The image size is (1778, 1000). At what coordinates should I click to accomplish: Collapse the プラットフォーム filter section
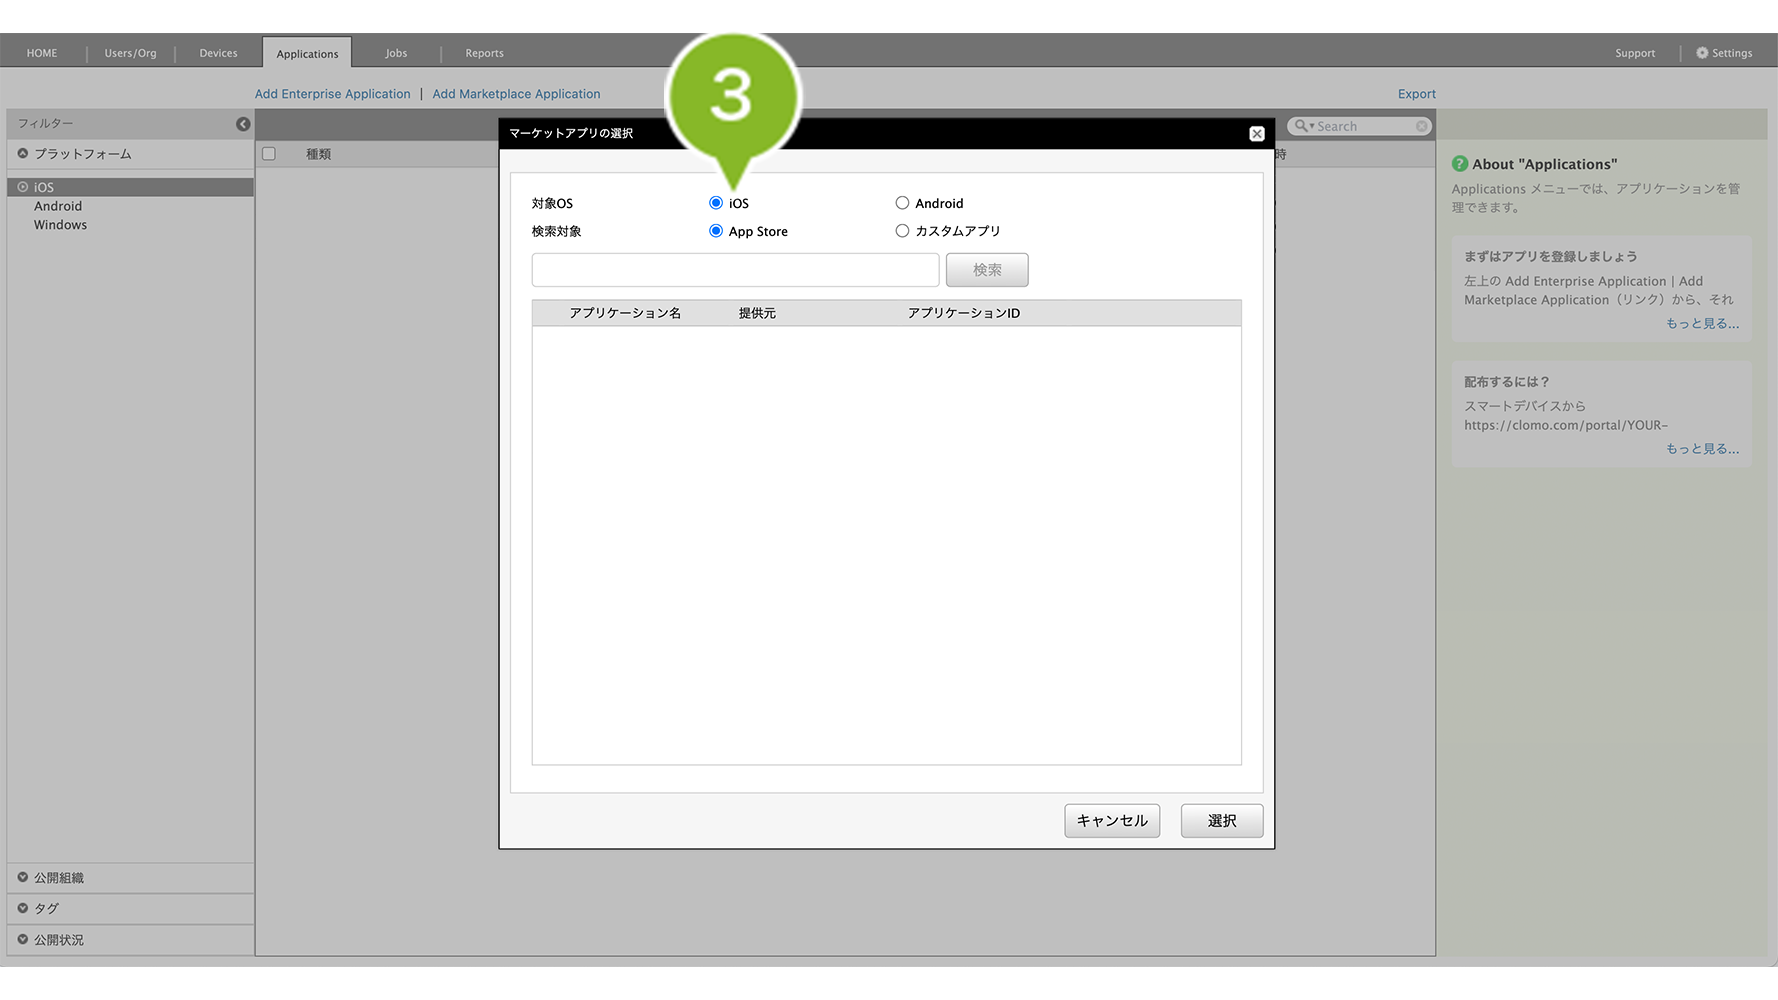click(23, 154)
